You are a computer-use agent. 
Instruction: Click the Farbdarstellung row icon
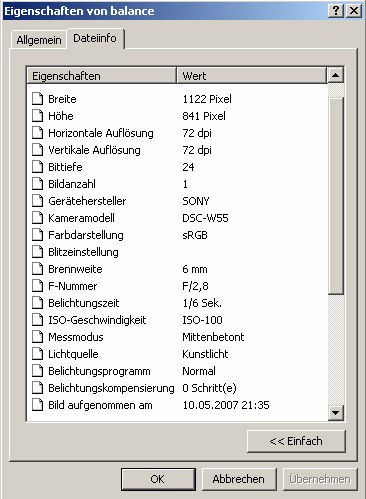click(38, 235)
